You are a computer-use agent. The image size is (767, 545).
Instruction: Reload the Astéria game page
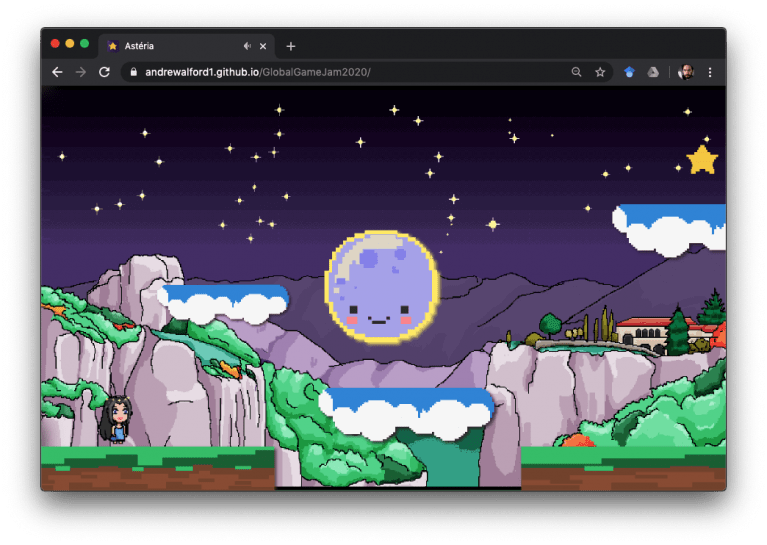[x=104, y=72]
